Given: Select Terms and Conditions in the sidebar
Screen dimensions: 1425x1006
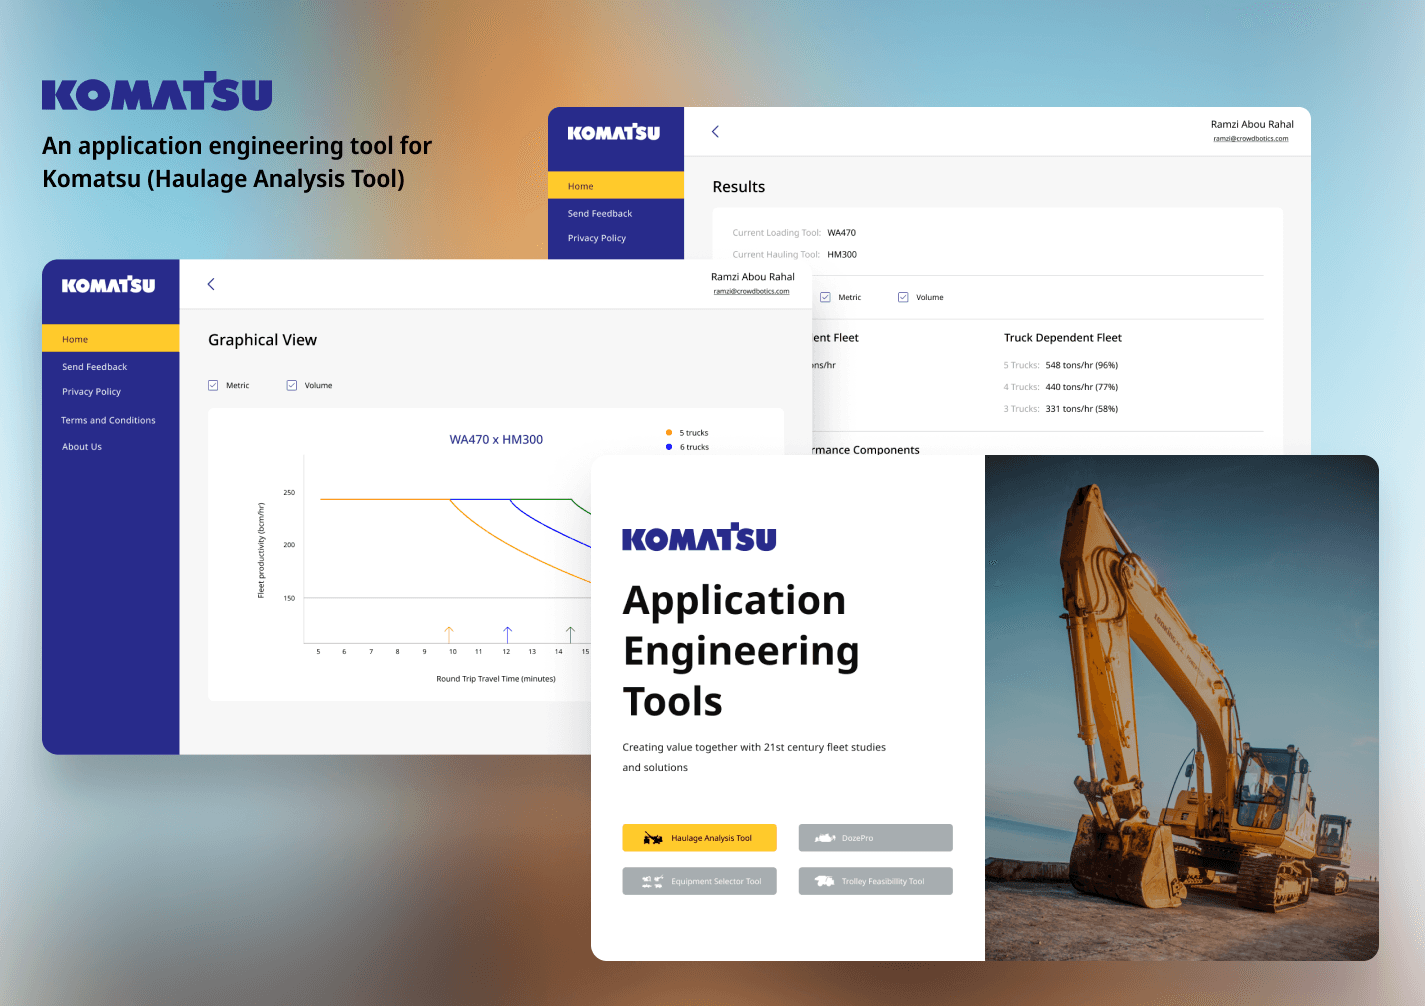Looking at the screenshot, I should 108,419.
